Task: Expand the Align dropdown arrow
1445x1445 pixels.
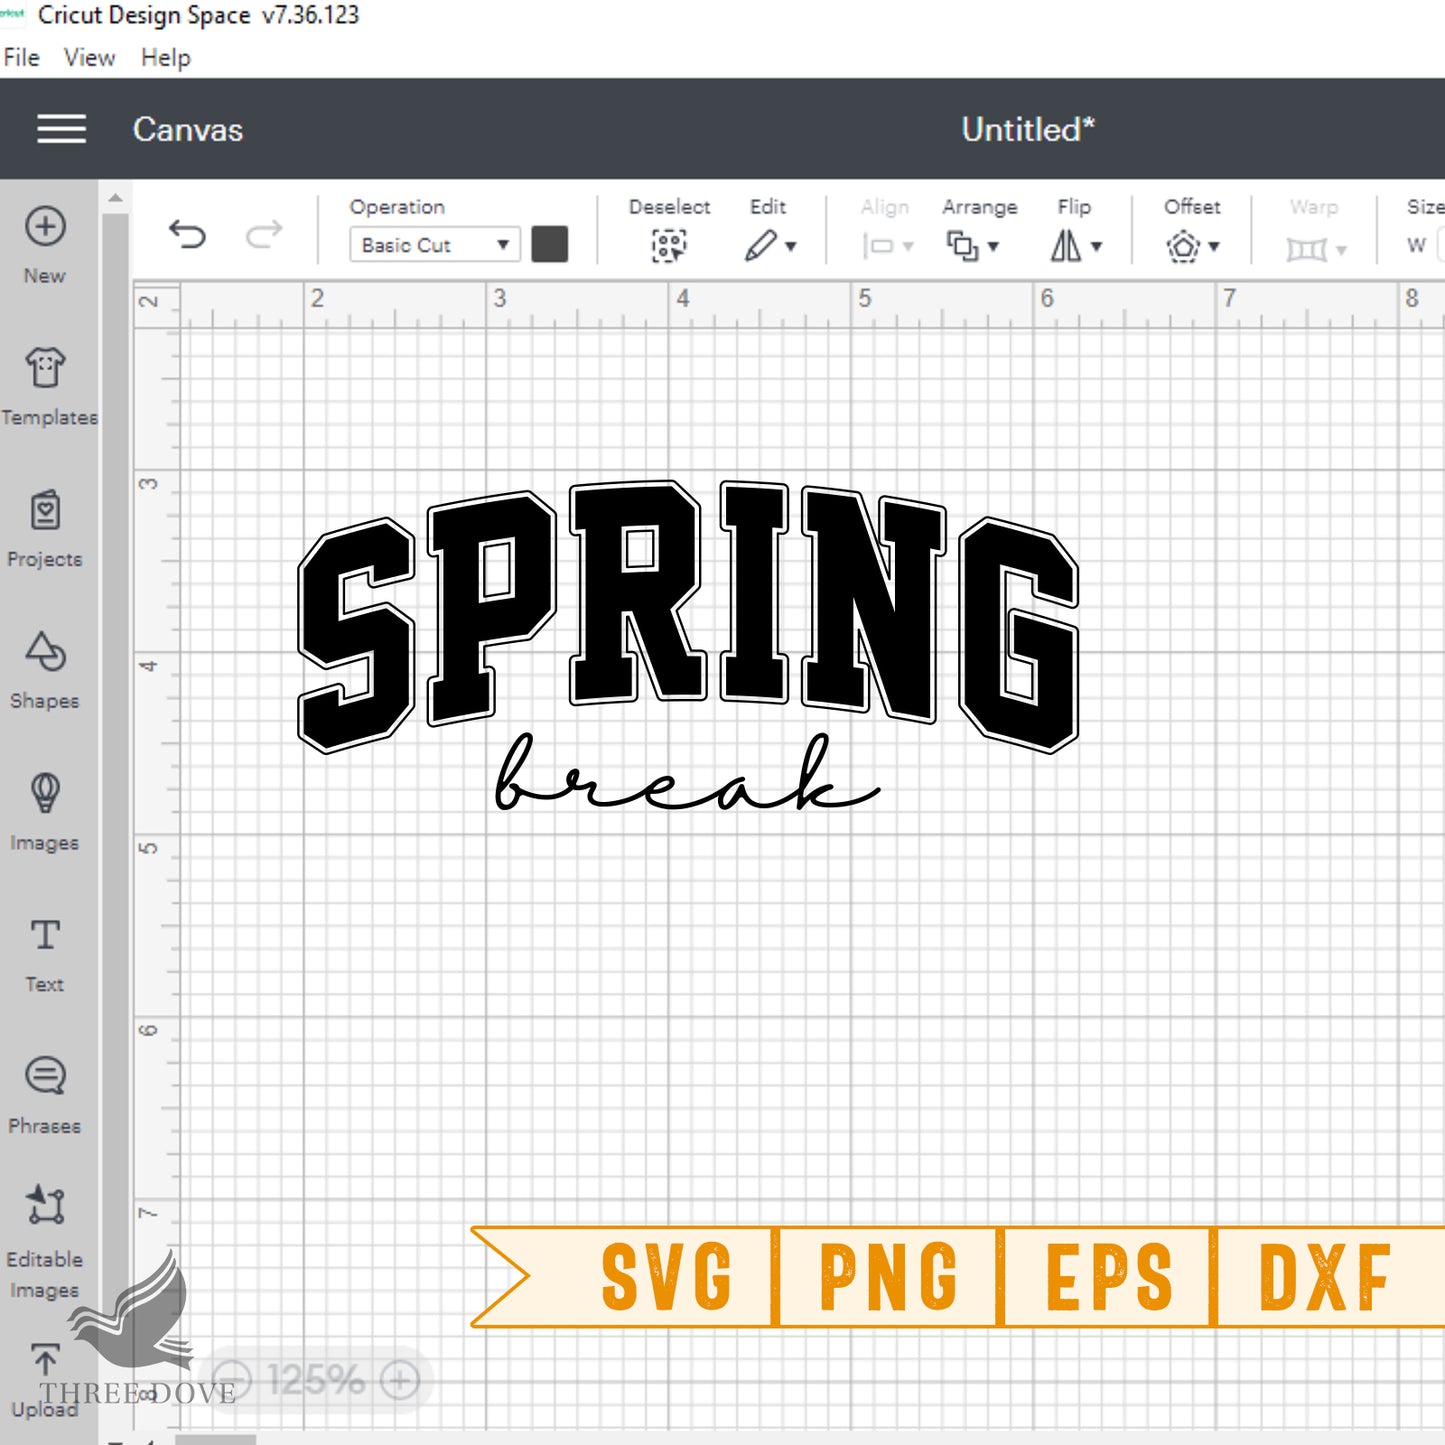Action: 908,247
